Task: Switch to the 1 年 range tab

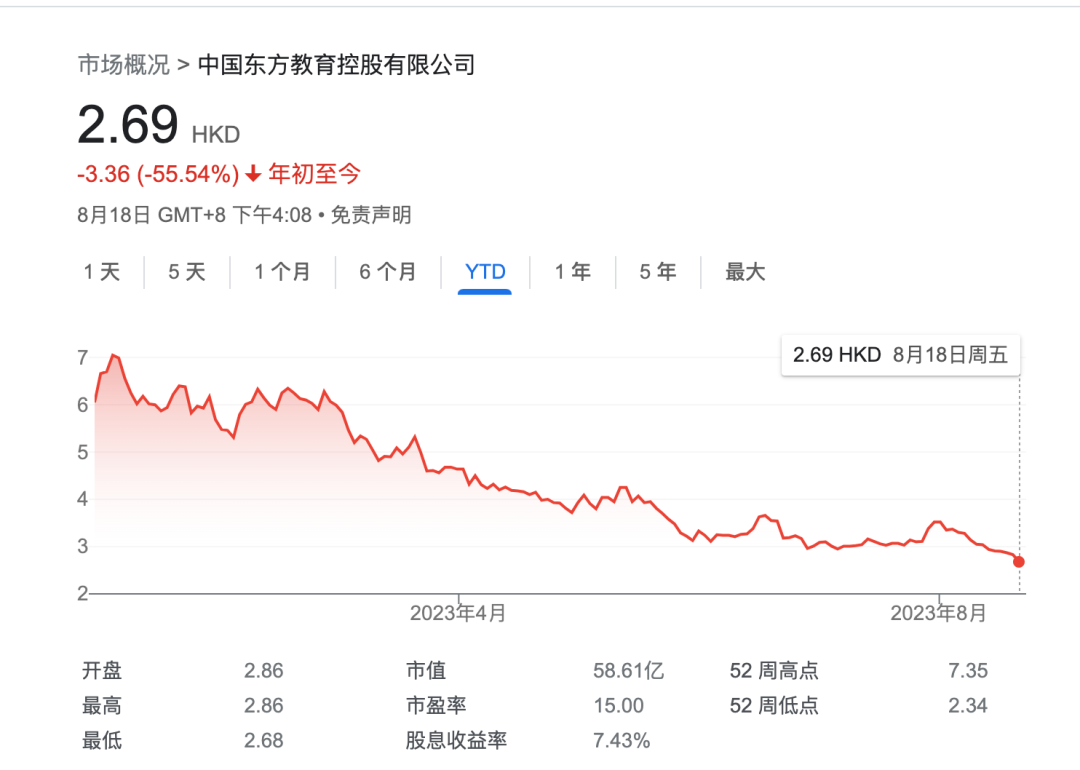Action: [572, 271]
